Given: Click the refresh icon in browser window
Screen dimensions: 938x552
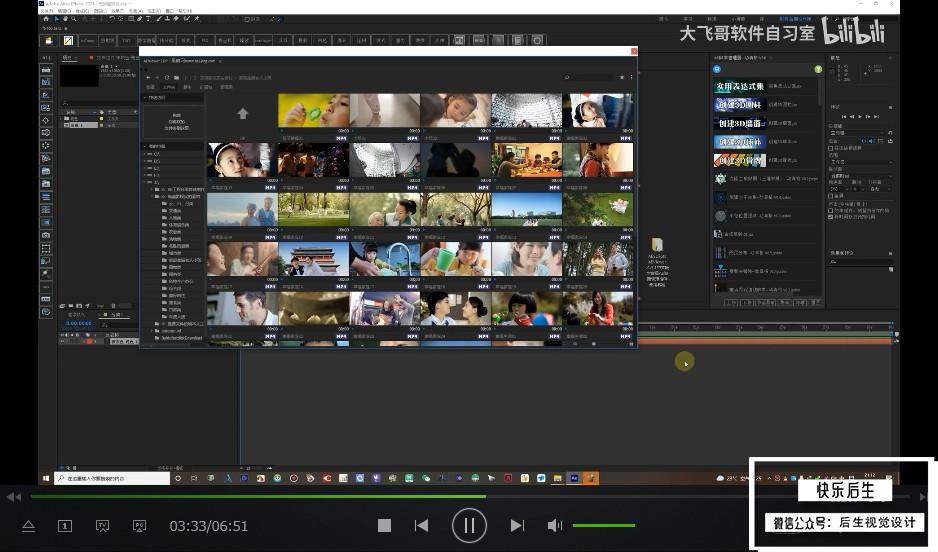Looking at the screenshot, I should click(167, 77).
